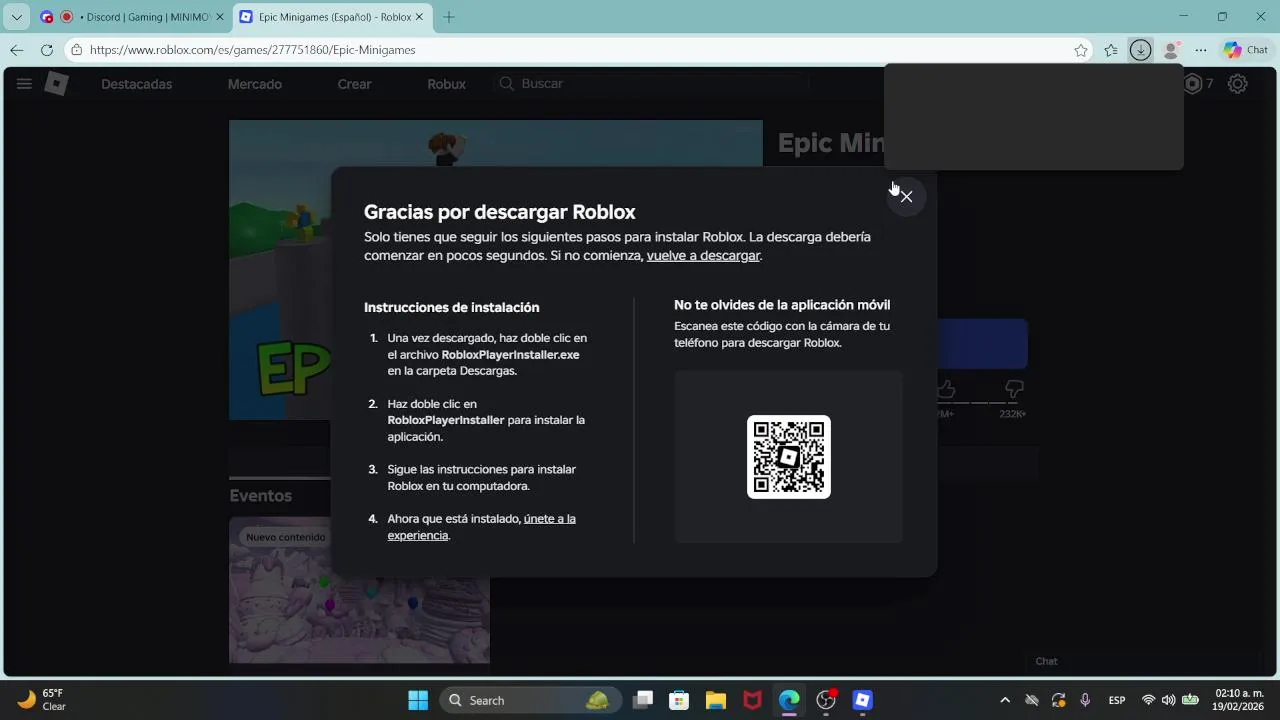The height and width of the screenshot is (720, 1280).
Task: View site information lock icon
Action: click(76, 50)
